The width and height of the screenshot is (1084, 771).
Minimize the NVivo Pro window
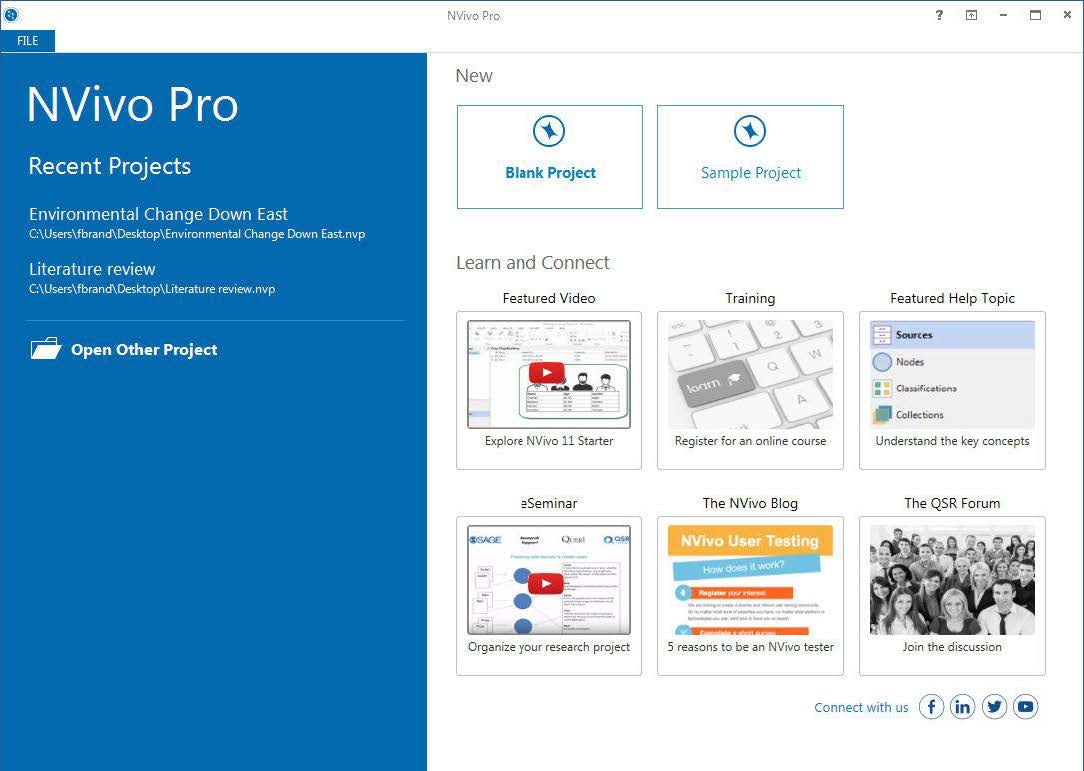(1003, 15)
